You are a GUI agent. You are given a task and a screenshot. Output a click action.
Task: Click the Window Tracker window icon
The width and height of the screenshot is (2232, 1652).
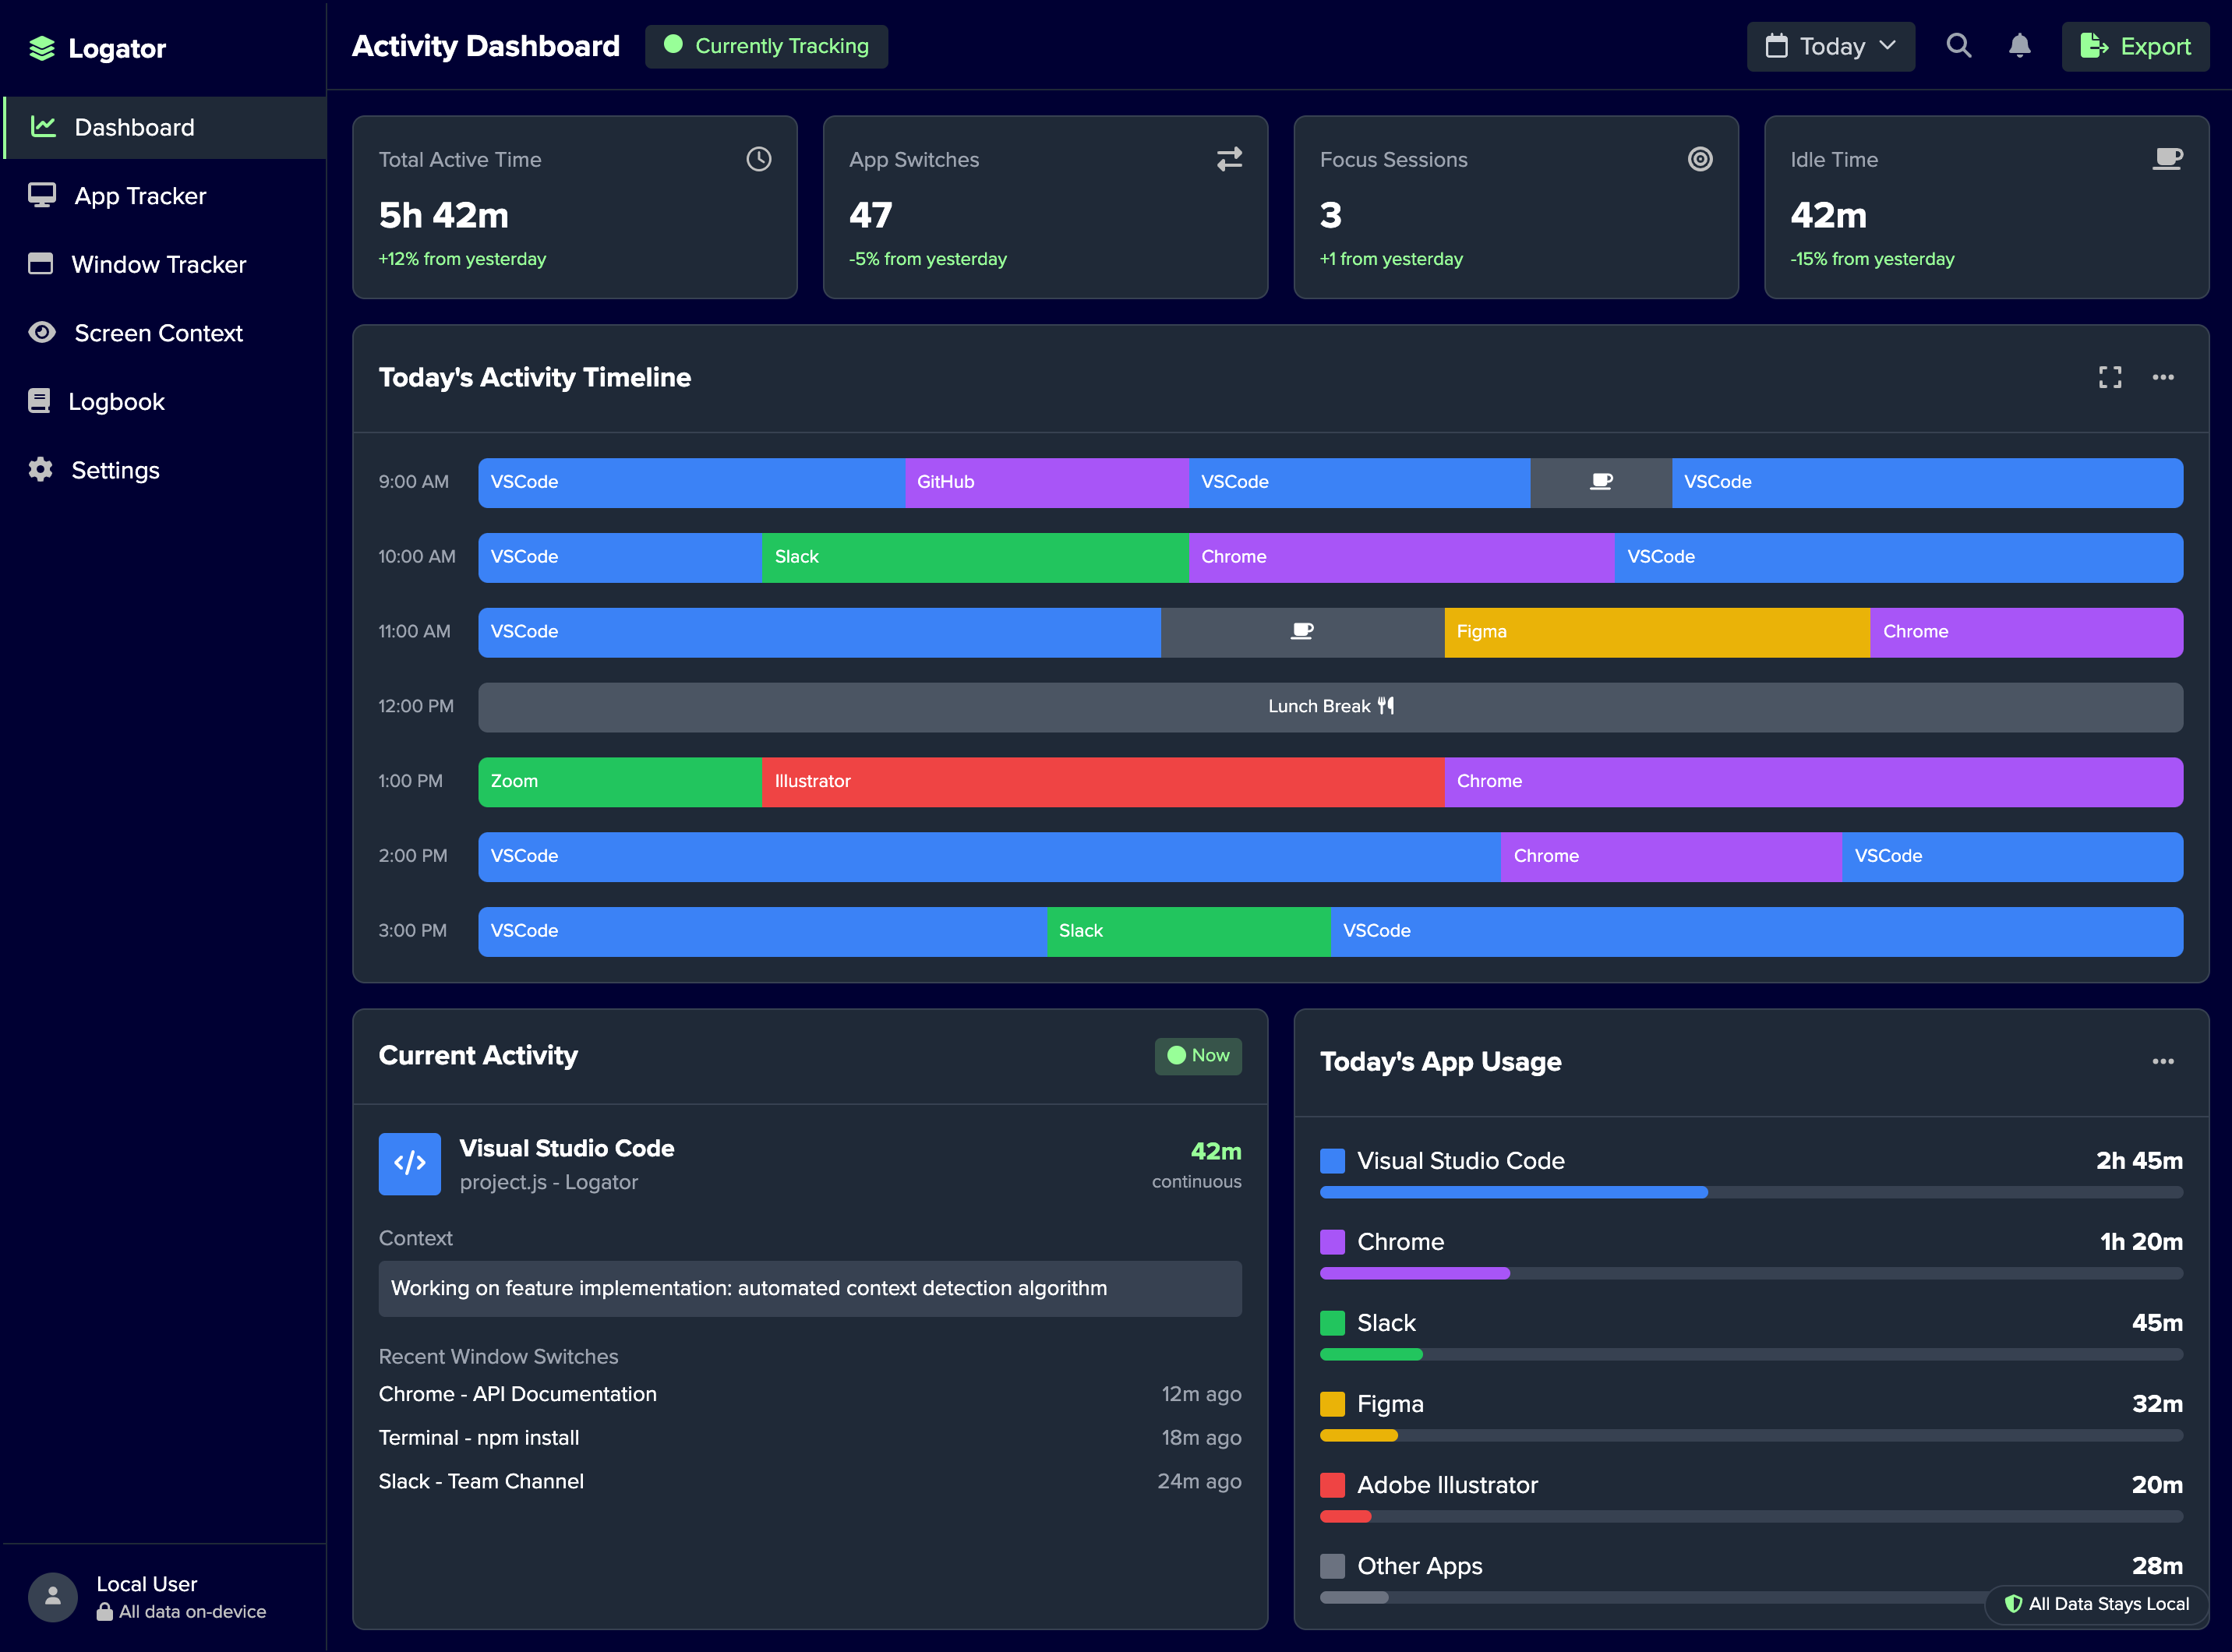(41, 264)
